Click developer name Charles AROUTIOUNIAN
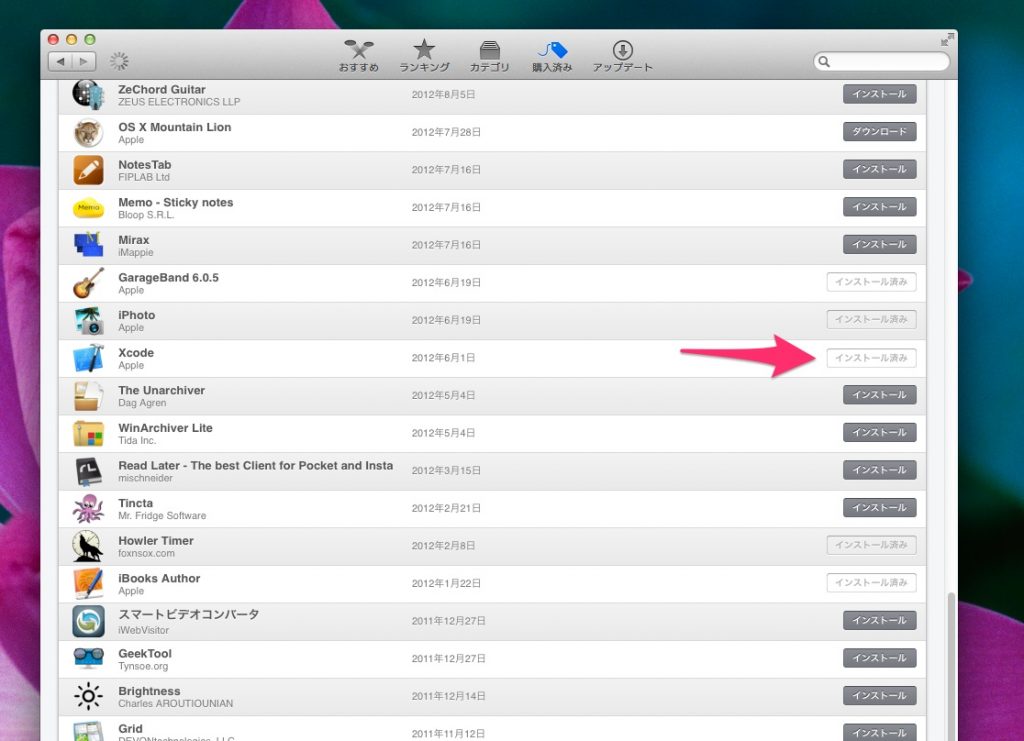1024x741 pixels. coord(176,704)
